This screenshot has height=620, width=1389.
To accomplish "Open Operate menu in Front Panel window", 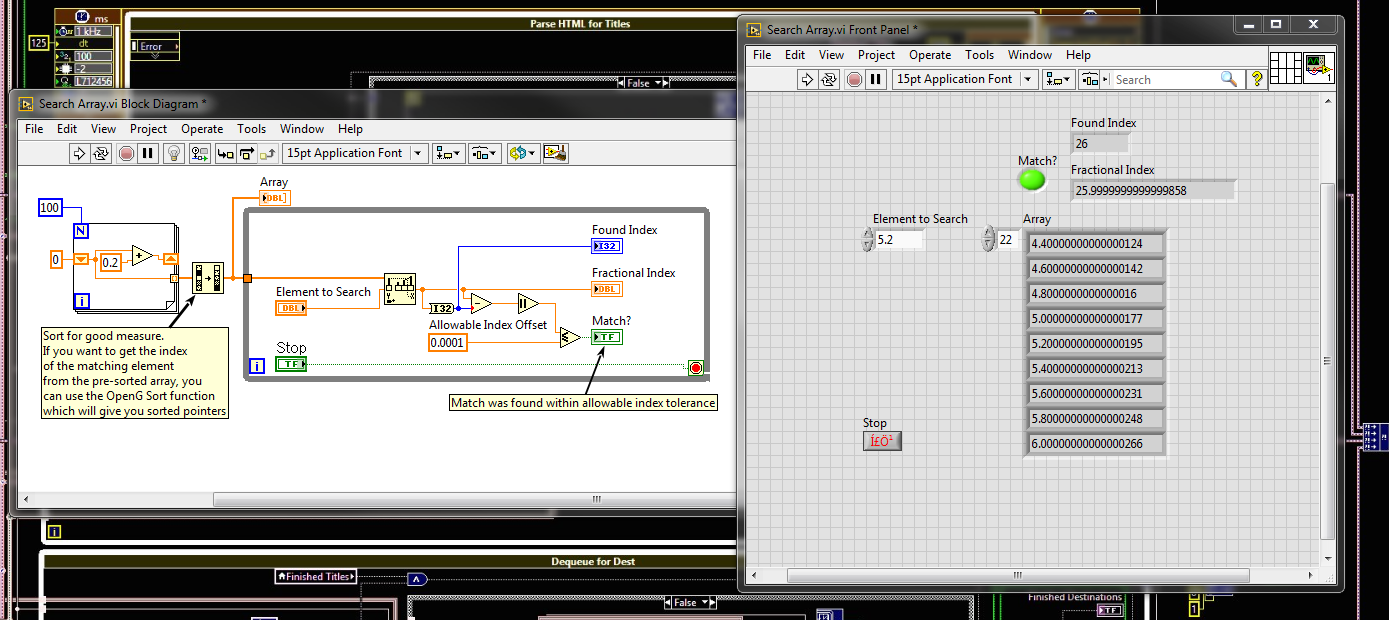I will [930, 55].
